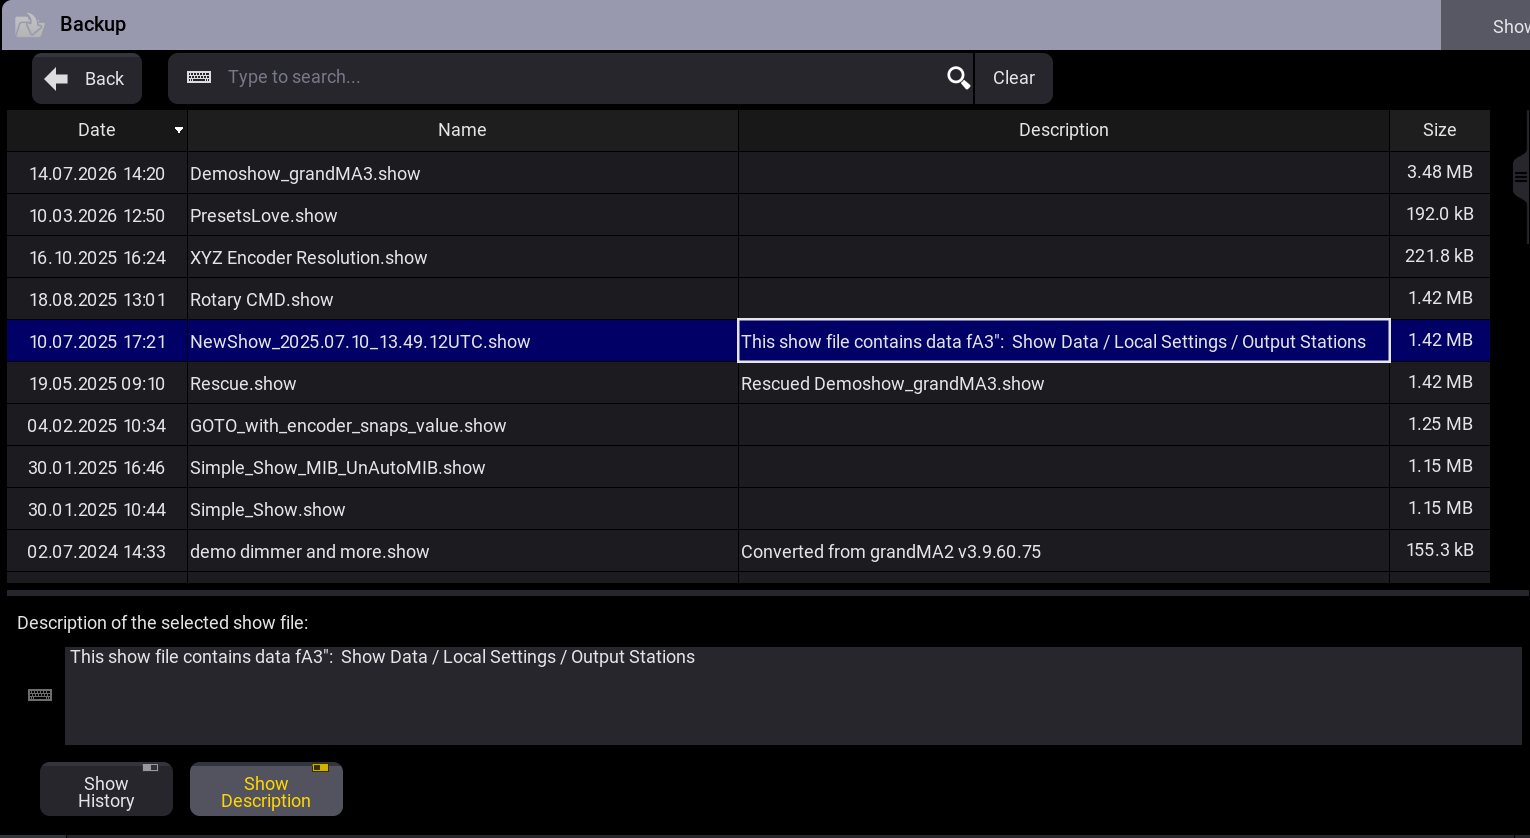The image size is (1530, 838).
Task: Sort by Description column header
Action: tap(1063, 130)
